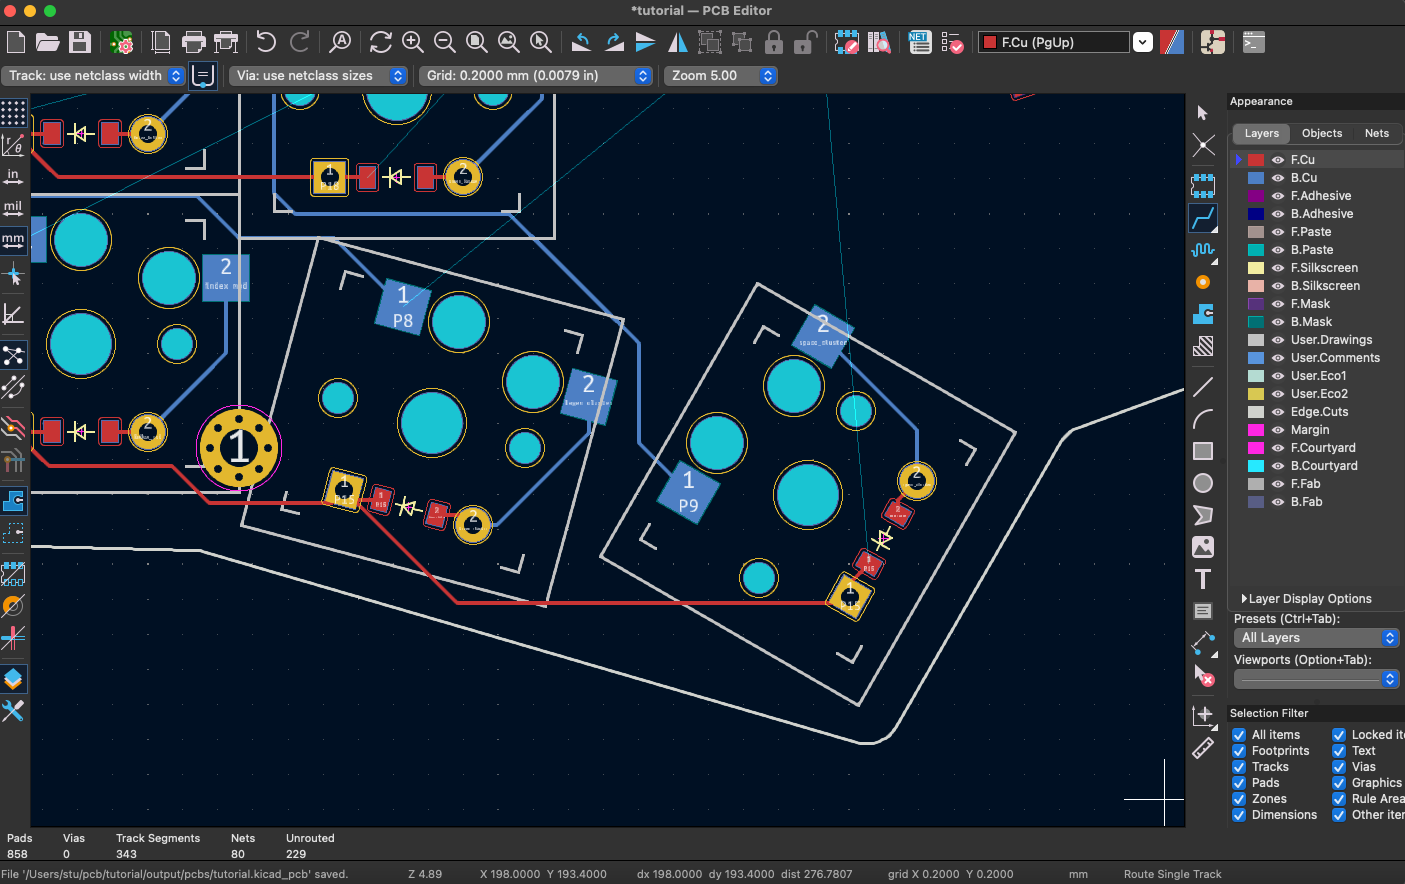Open the Grid size dropdown
Image resolution: width=1405 pixels, height=884 pixels.
643,75
